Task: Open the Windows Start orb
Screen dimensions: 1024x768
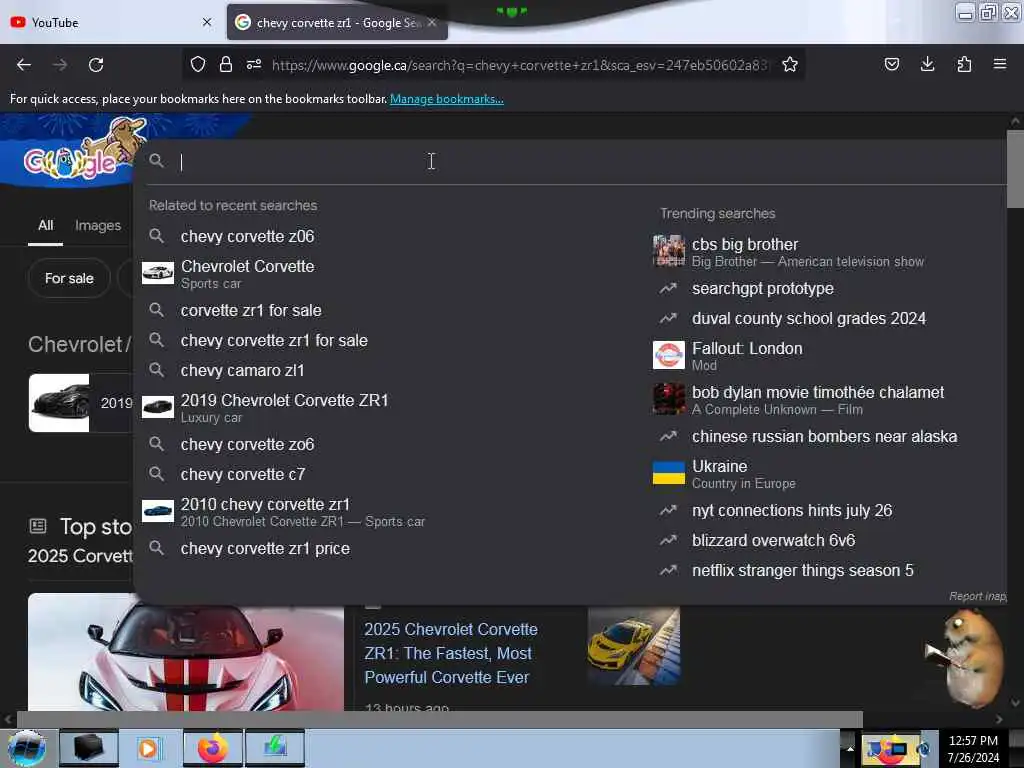Action: (x=27, y=748)
